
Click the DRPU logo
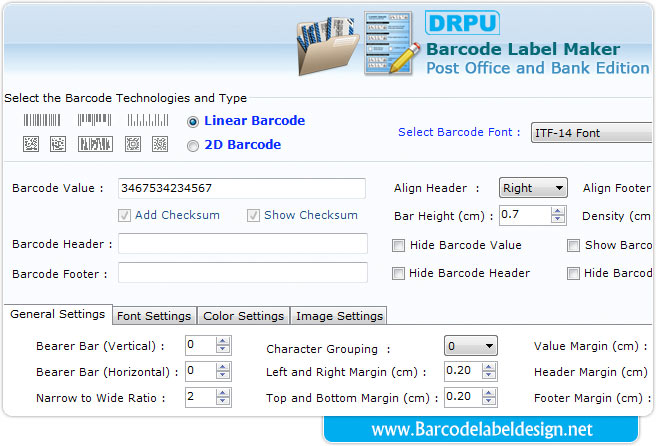tap(462, 23)
